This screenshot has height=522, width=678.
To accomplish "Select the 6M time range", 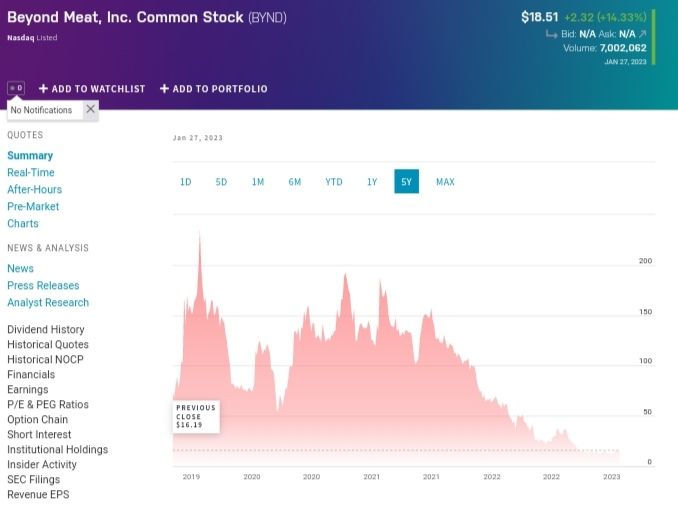I will coord(295,182).
